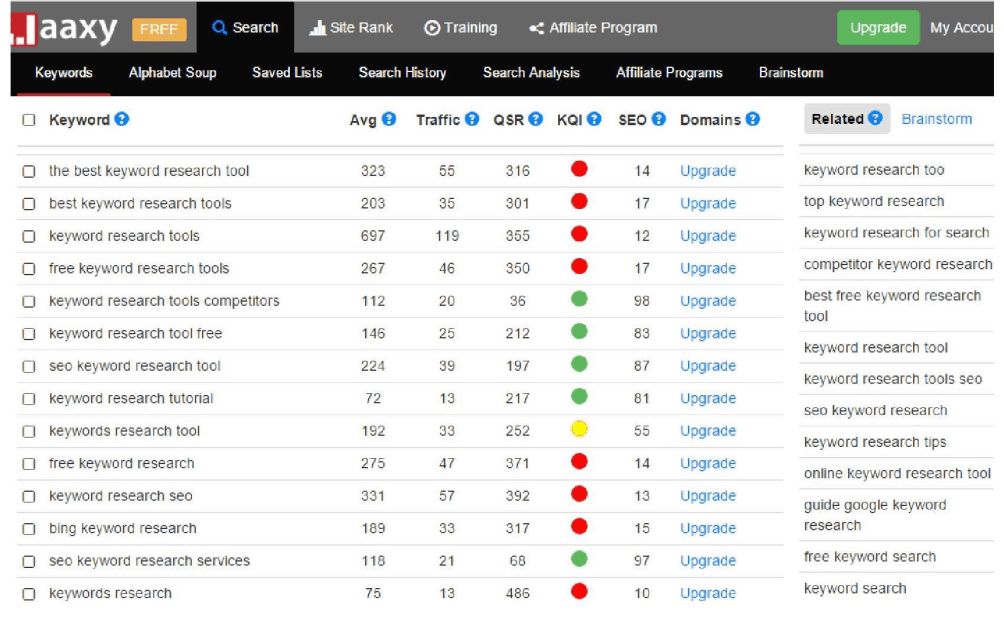Screen dimensions: 1004x630
Task: Click Upgrade link for keyword research seo
Action: coord(708,496)
